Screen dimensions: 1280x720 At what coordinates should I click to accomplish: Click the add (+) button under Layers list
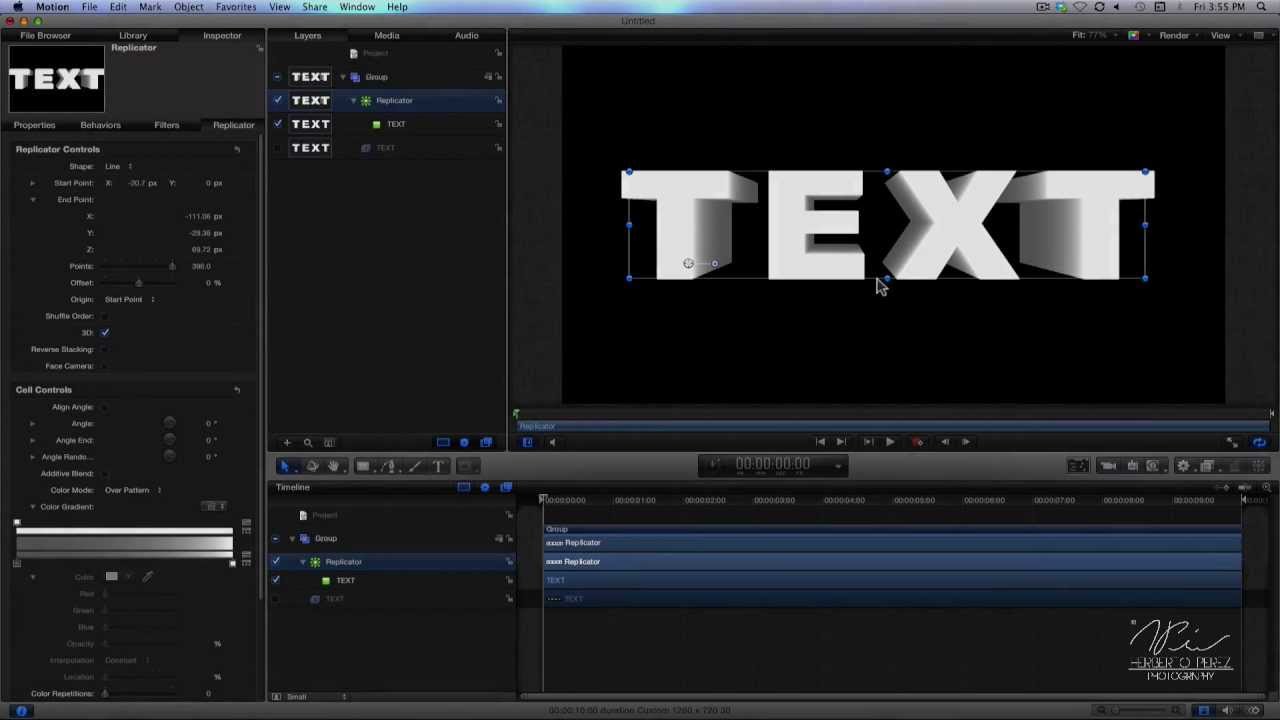(x=287, y=442)
